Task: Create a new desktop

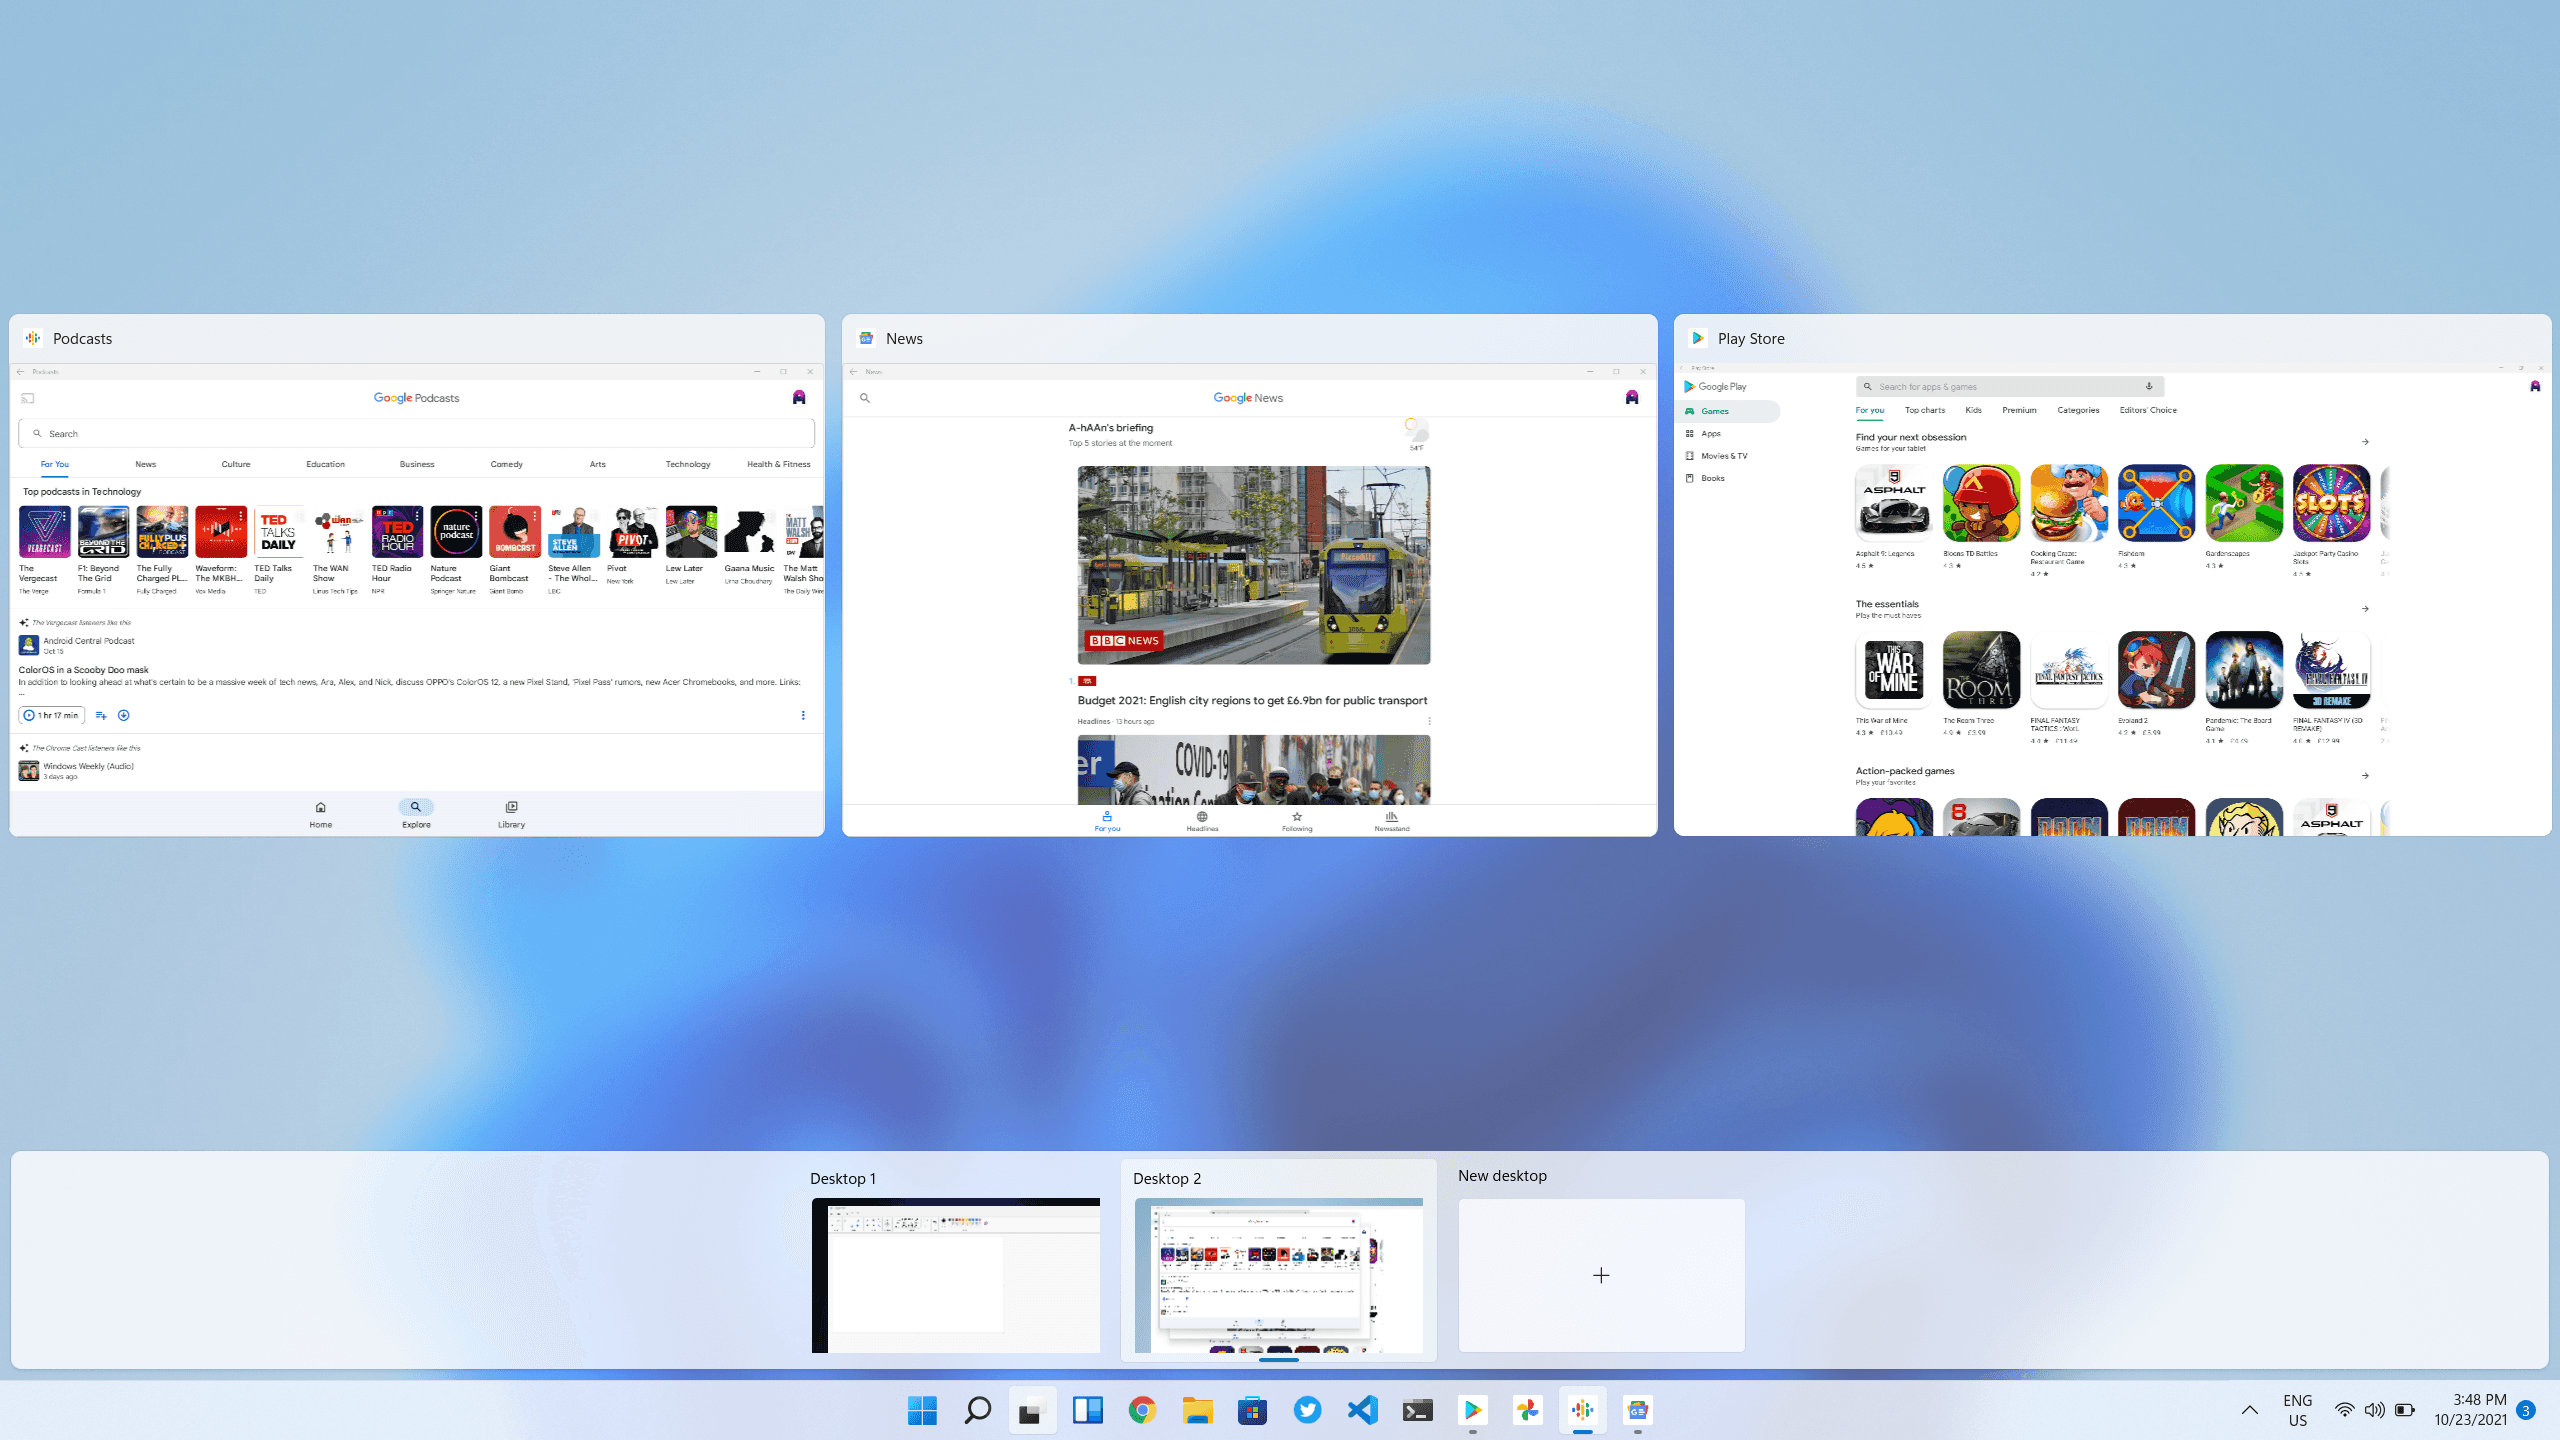Action: [x=1601, y=1275]
